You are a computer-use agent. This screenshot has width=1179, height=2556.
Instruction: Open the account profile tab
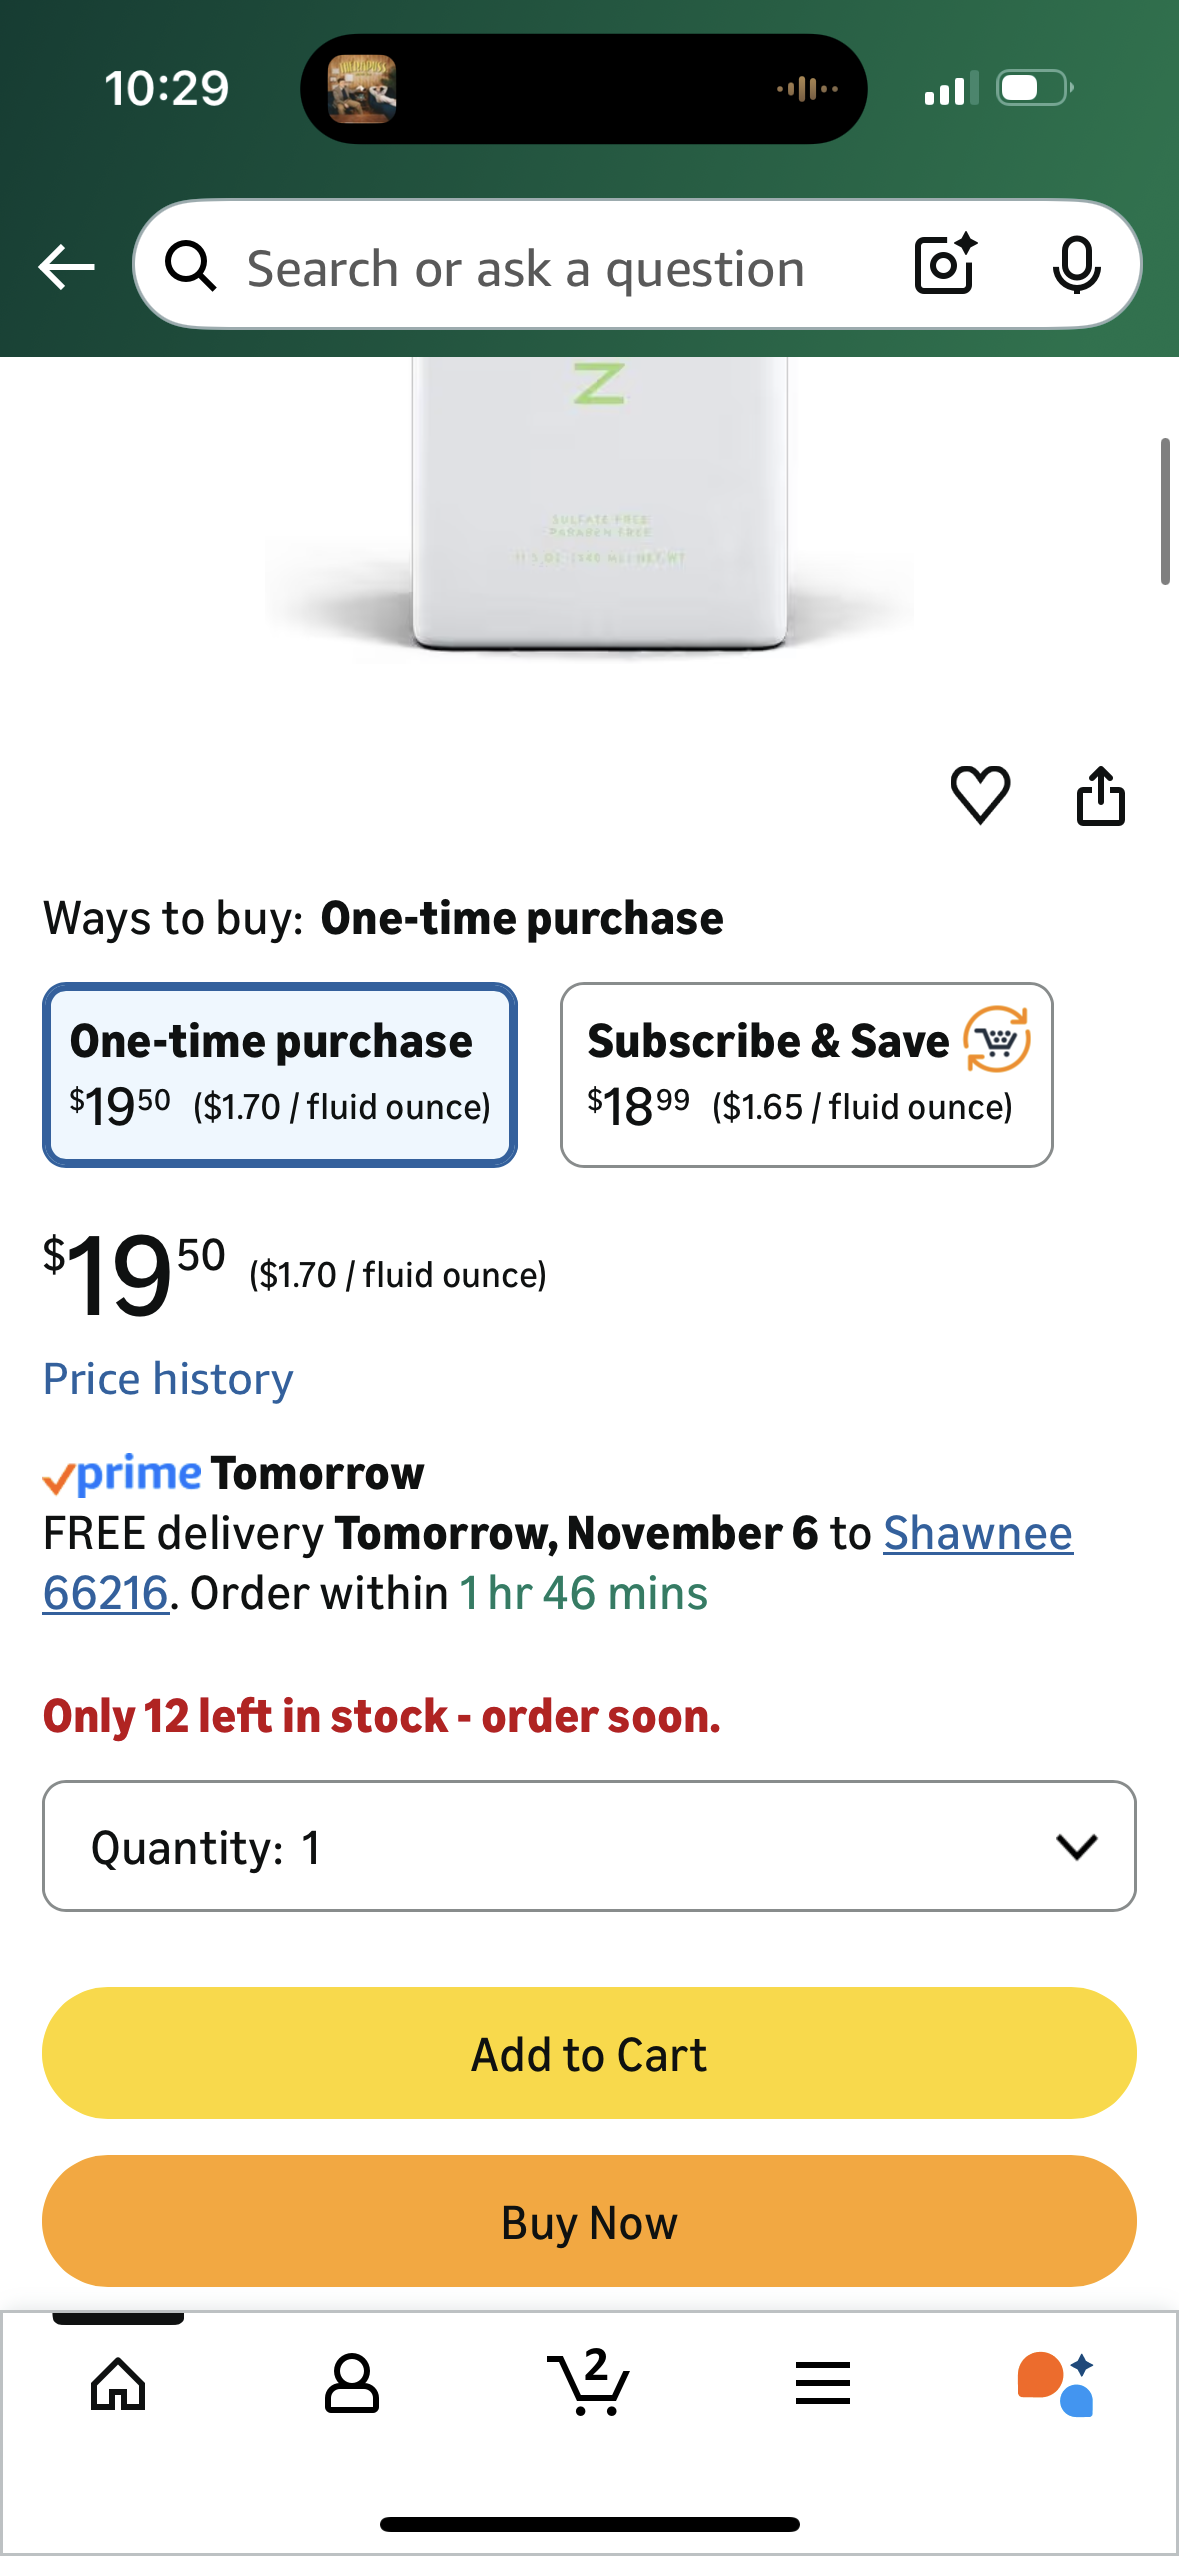coord(352,2384)
